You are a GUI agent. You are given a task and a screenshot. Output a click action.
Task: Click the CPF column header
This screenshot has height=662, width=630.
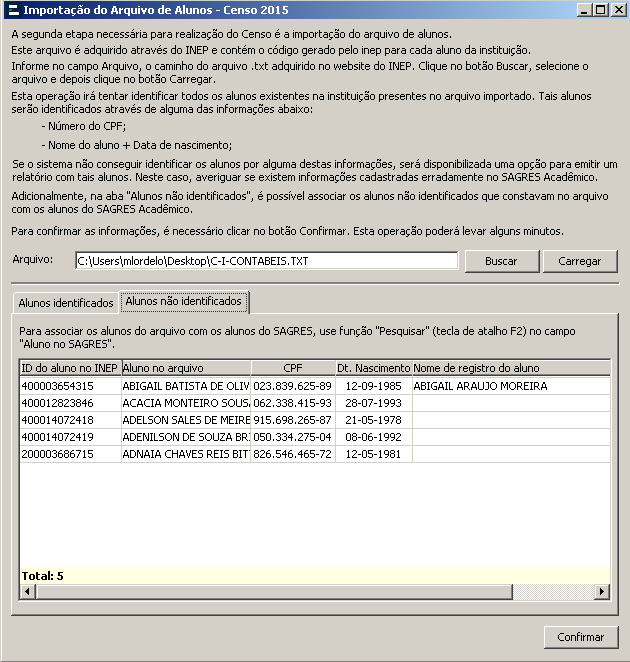pos(292,368)
